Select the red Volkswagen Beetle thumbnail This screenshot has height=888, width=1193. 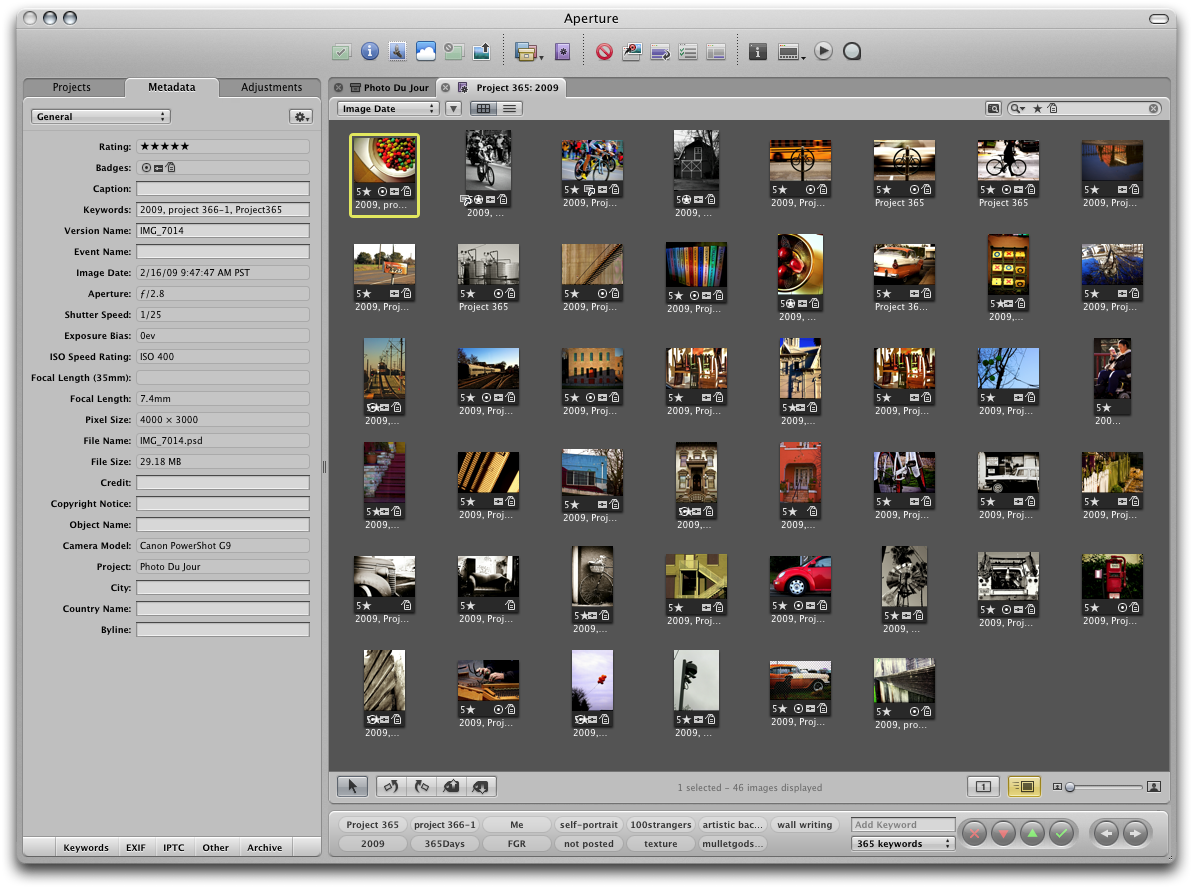(800, 576)
